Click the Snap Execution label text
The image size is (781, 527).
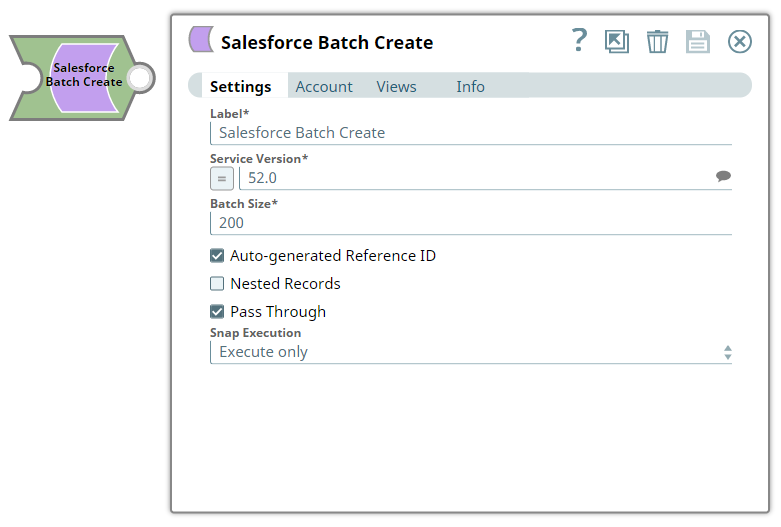[x=256, y=333]
